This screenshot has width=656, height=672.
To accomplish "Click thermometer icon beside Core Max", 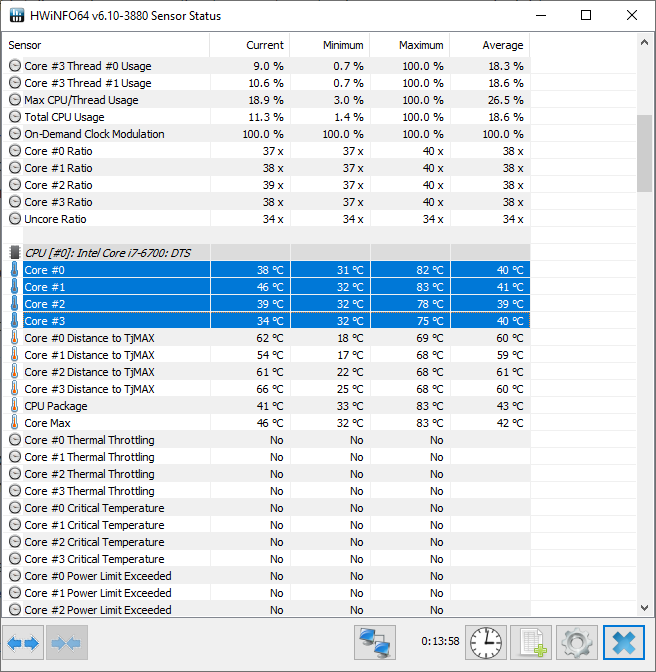I will click(15, 423).
